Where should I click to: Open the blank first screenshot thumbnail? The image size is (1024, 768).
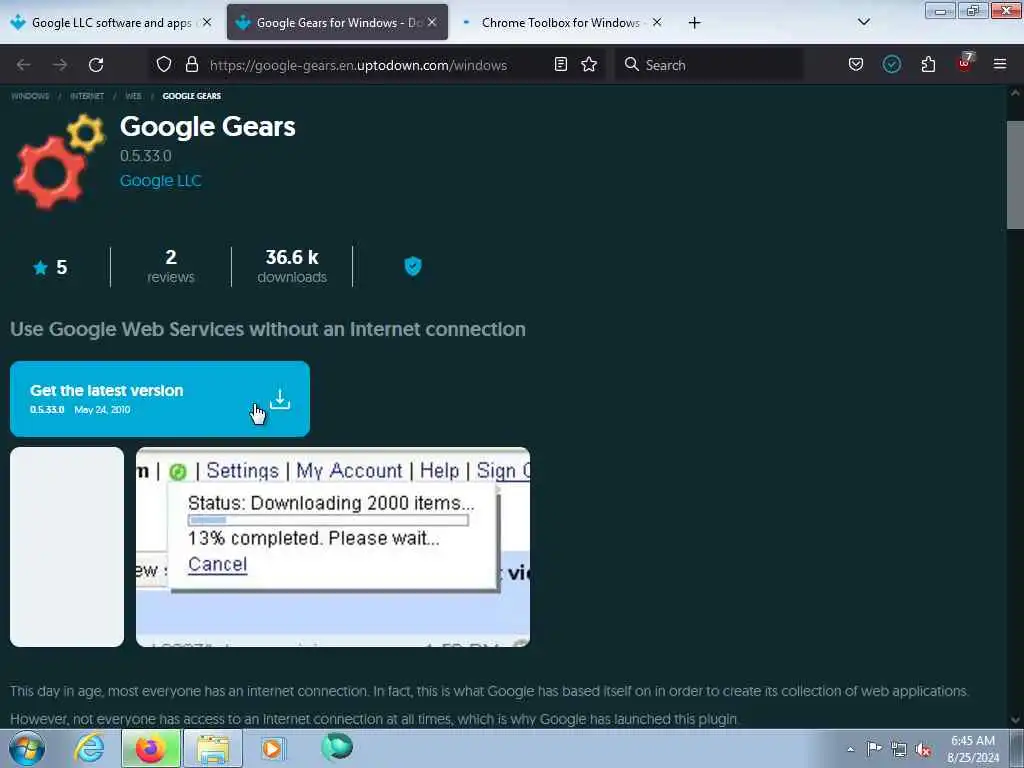[x=67, y=547]
